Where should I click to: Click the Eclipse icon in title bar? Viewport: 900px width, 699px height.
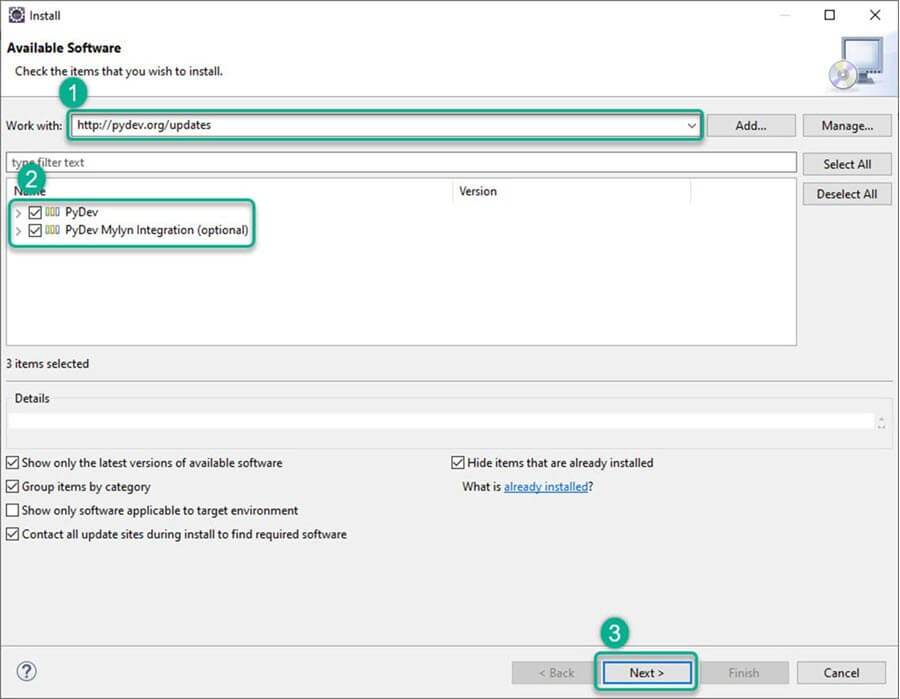(x=16, y=15)
